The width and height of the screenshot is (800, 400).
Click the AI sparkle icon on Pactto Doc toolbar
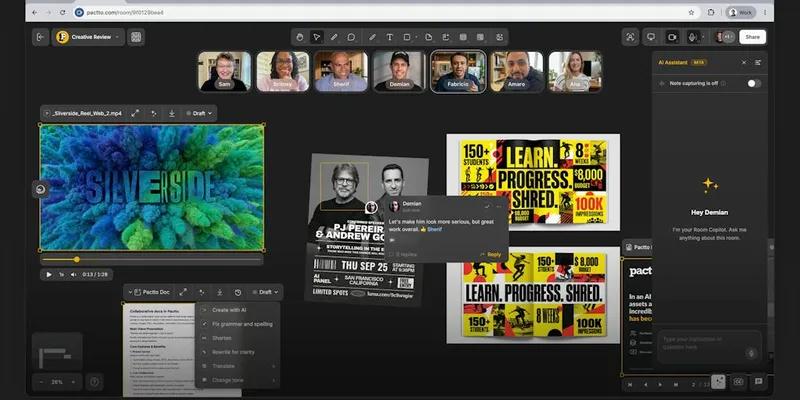pos(202,292)
